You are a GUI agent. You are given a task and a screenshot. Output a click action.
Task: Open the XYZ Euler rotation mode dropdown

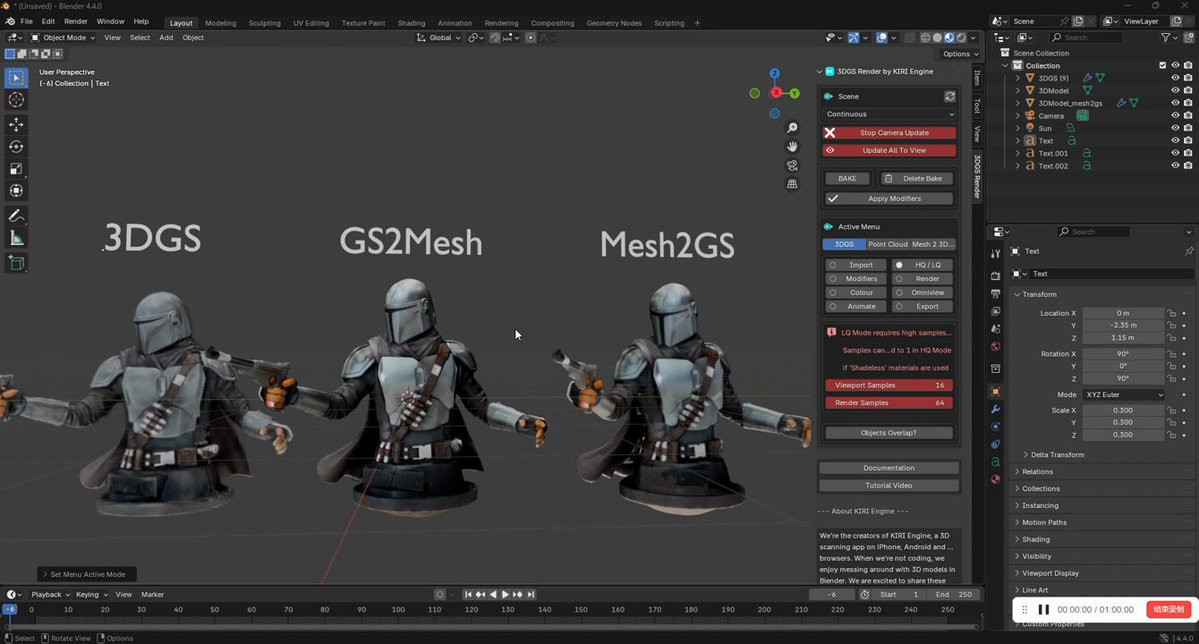coord(1123,395)
